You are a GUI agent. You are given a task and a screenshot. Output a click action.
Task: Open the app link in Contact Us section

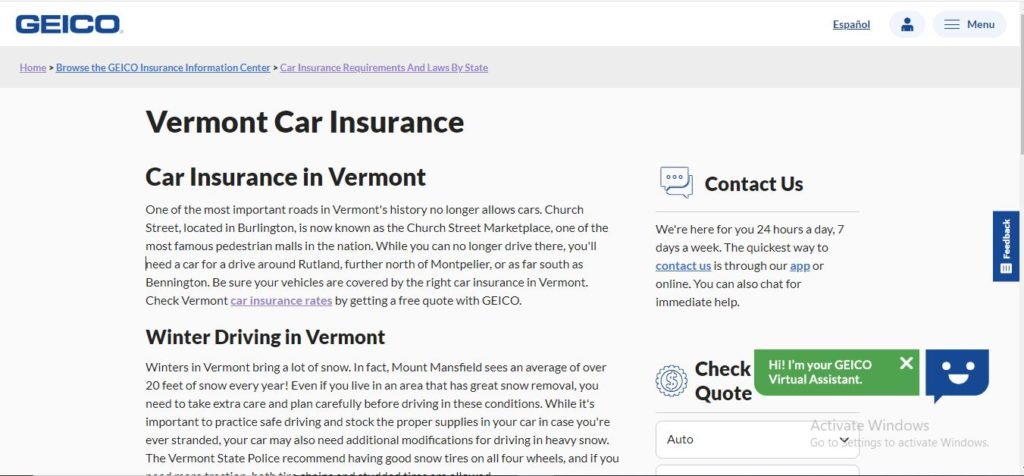click(x=799, y=266)
